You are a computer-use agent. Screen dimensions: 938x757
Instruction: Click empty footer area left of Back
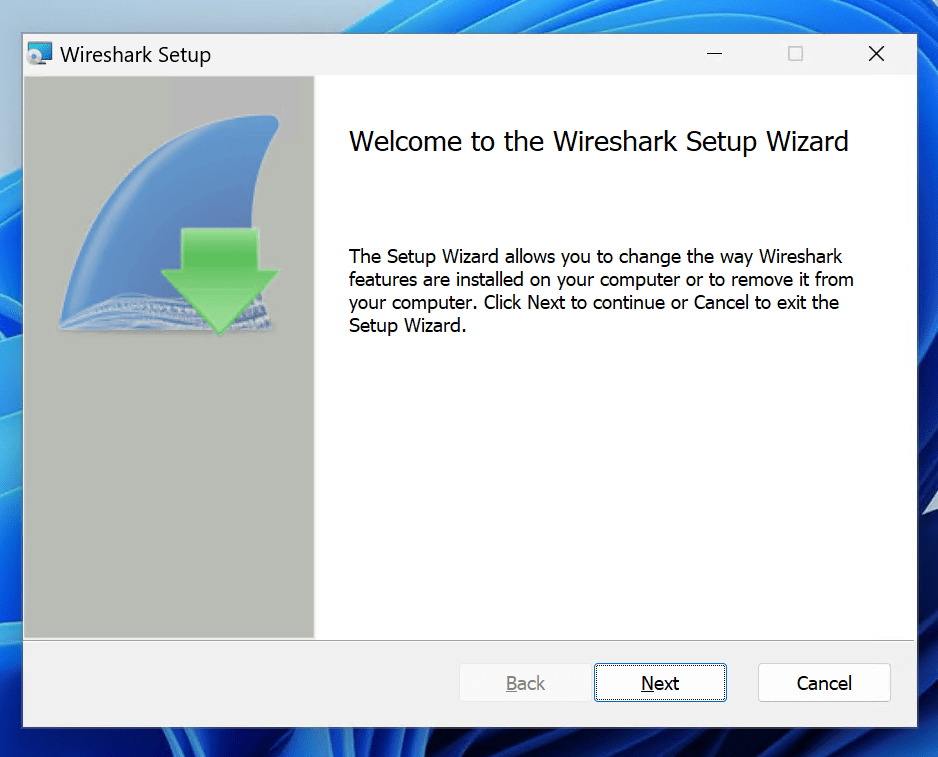240,683
